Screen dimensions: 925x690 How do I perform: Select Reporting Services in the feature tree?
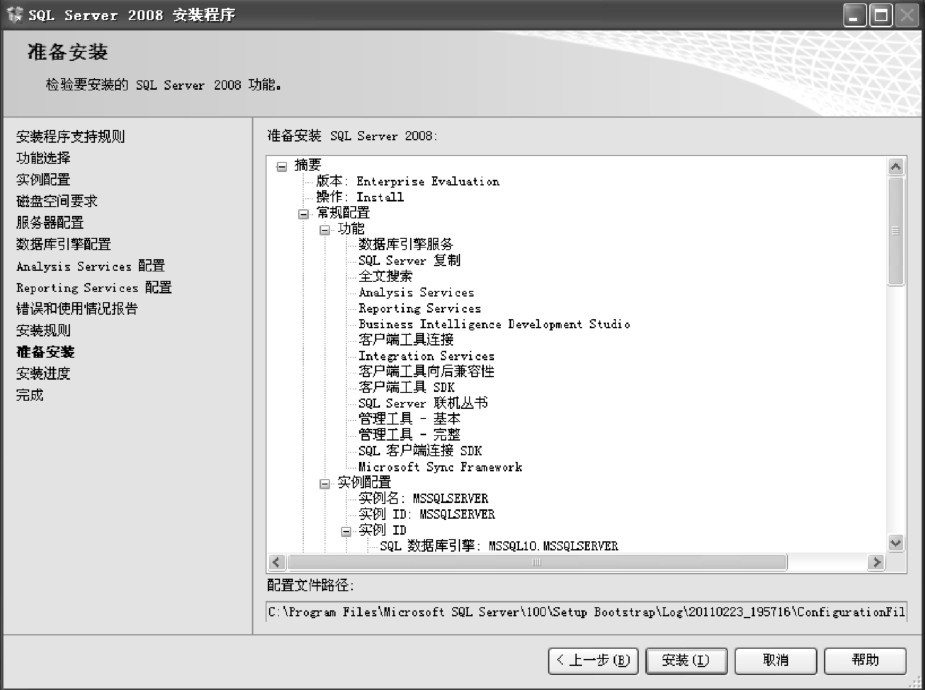coord(419,308)
